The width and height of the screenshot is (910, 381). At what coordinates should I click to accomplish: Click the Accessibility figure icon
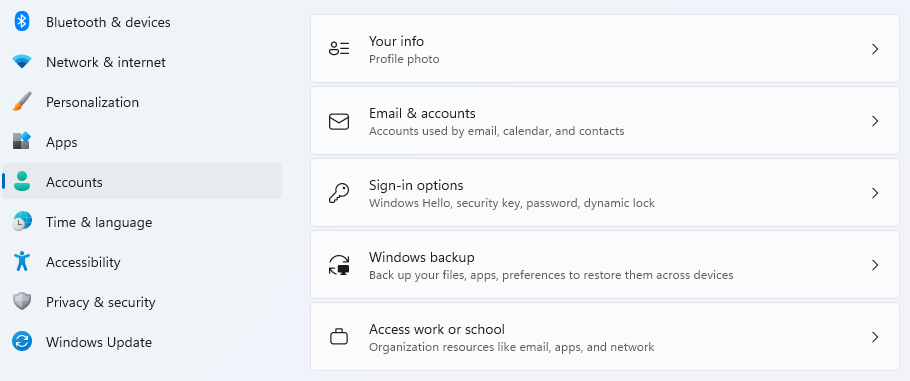[x=22, y=261]
